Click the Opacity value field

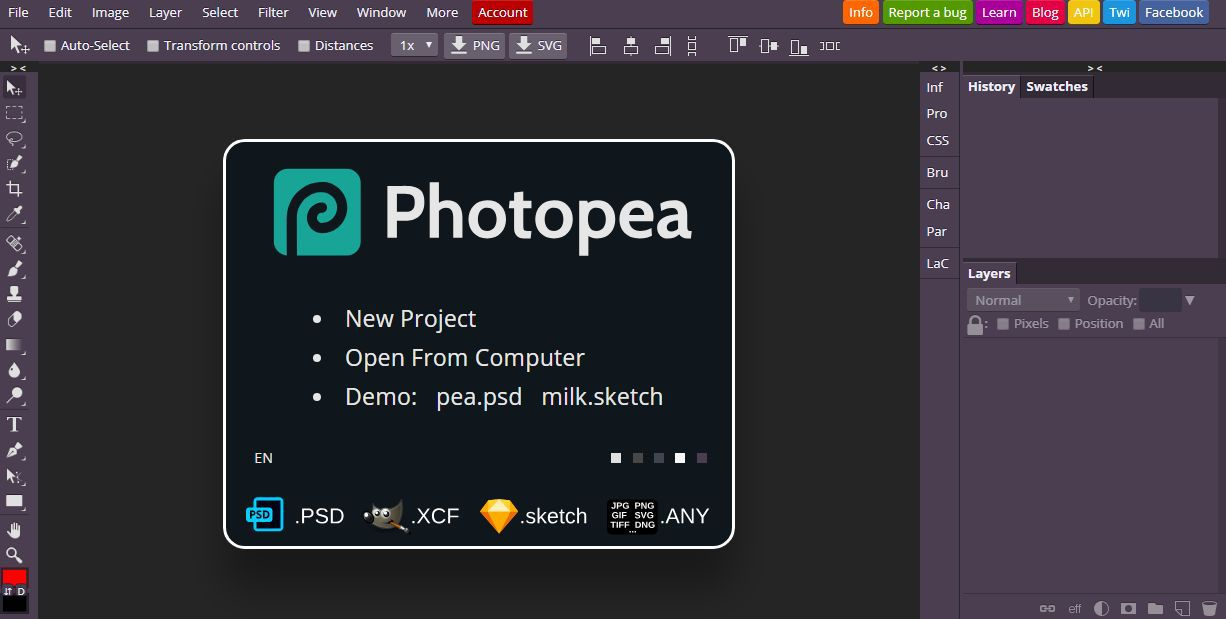[1160, 300]
